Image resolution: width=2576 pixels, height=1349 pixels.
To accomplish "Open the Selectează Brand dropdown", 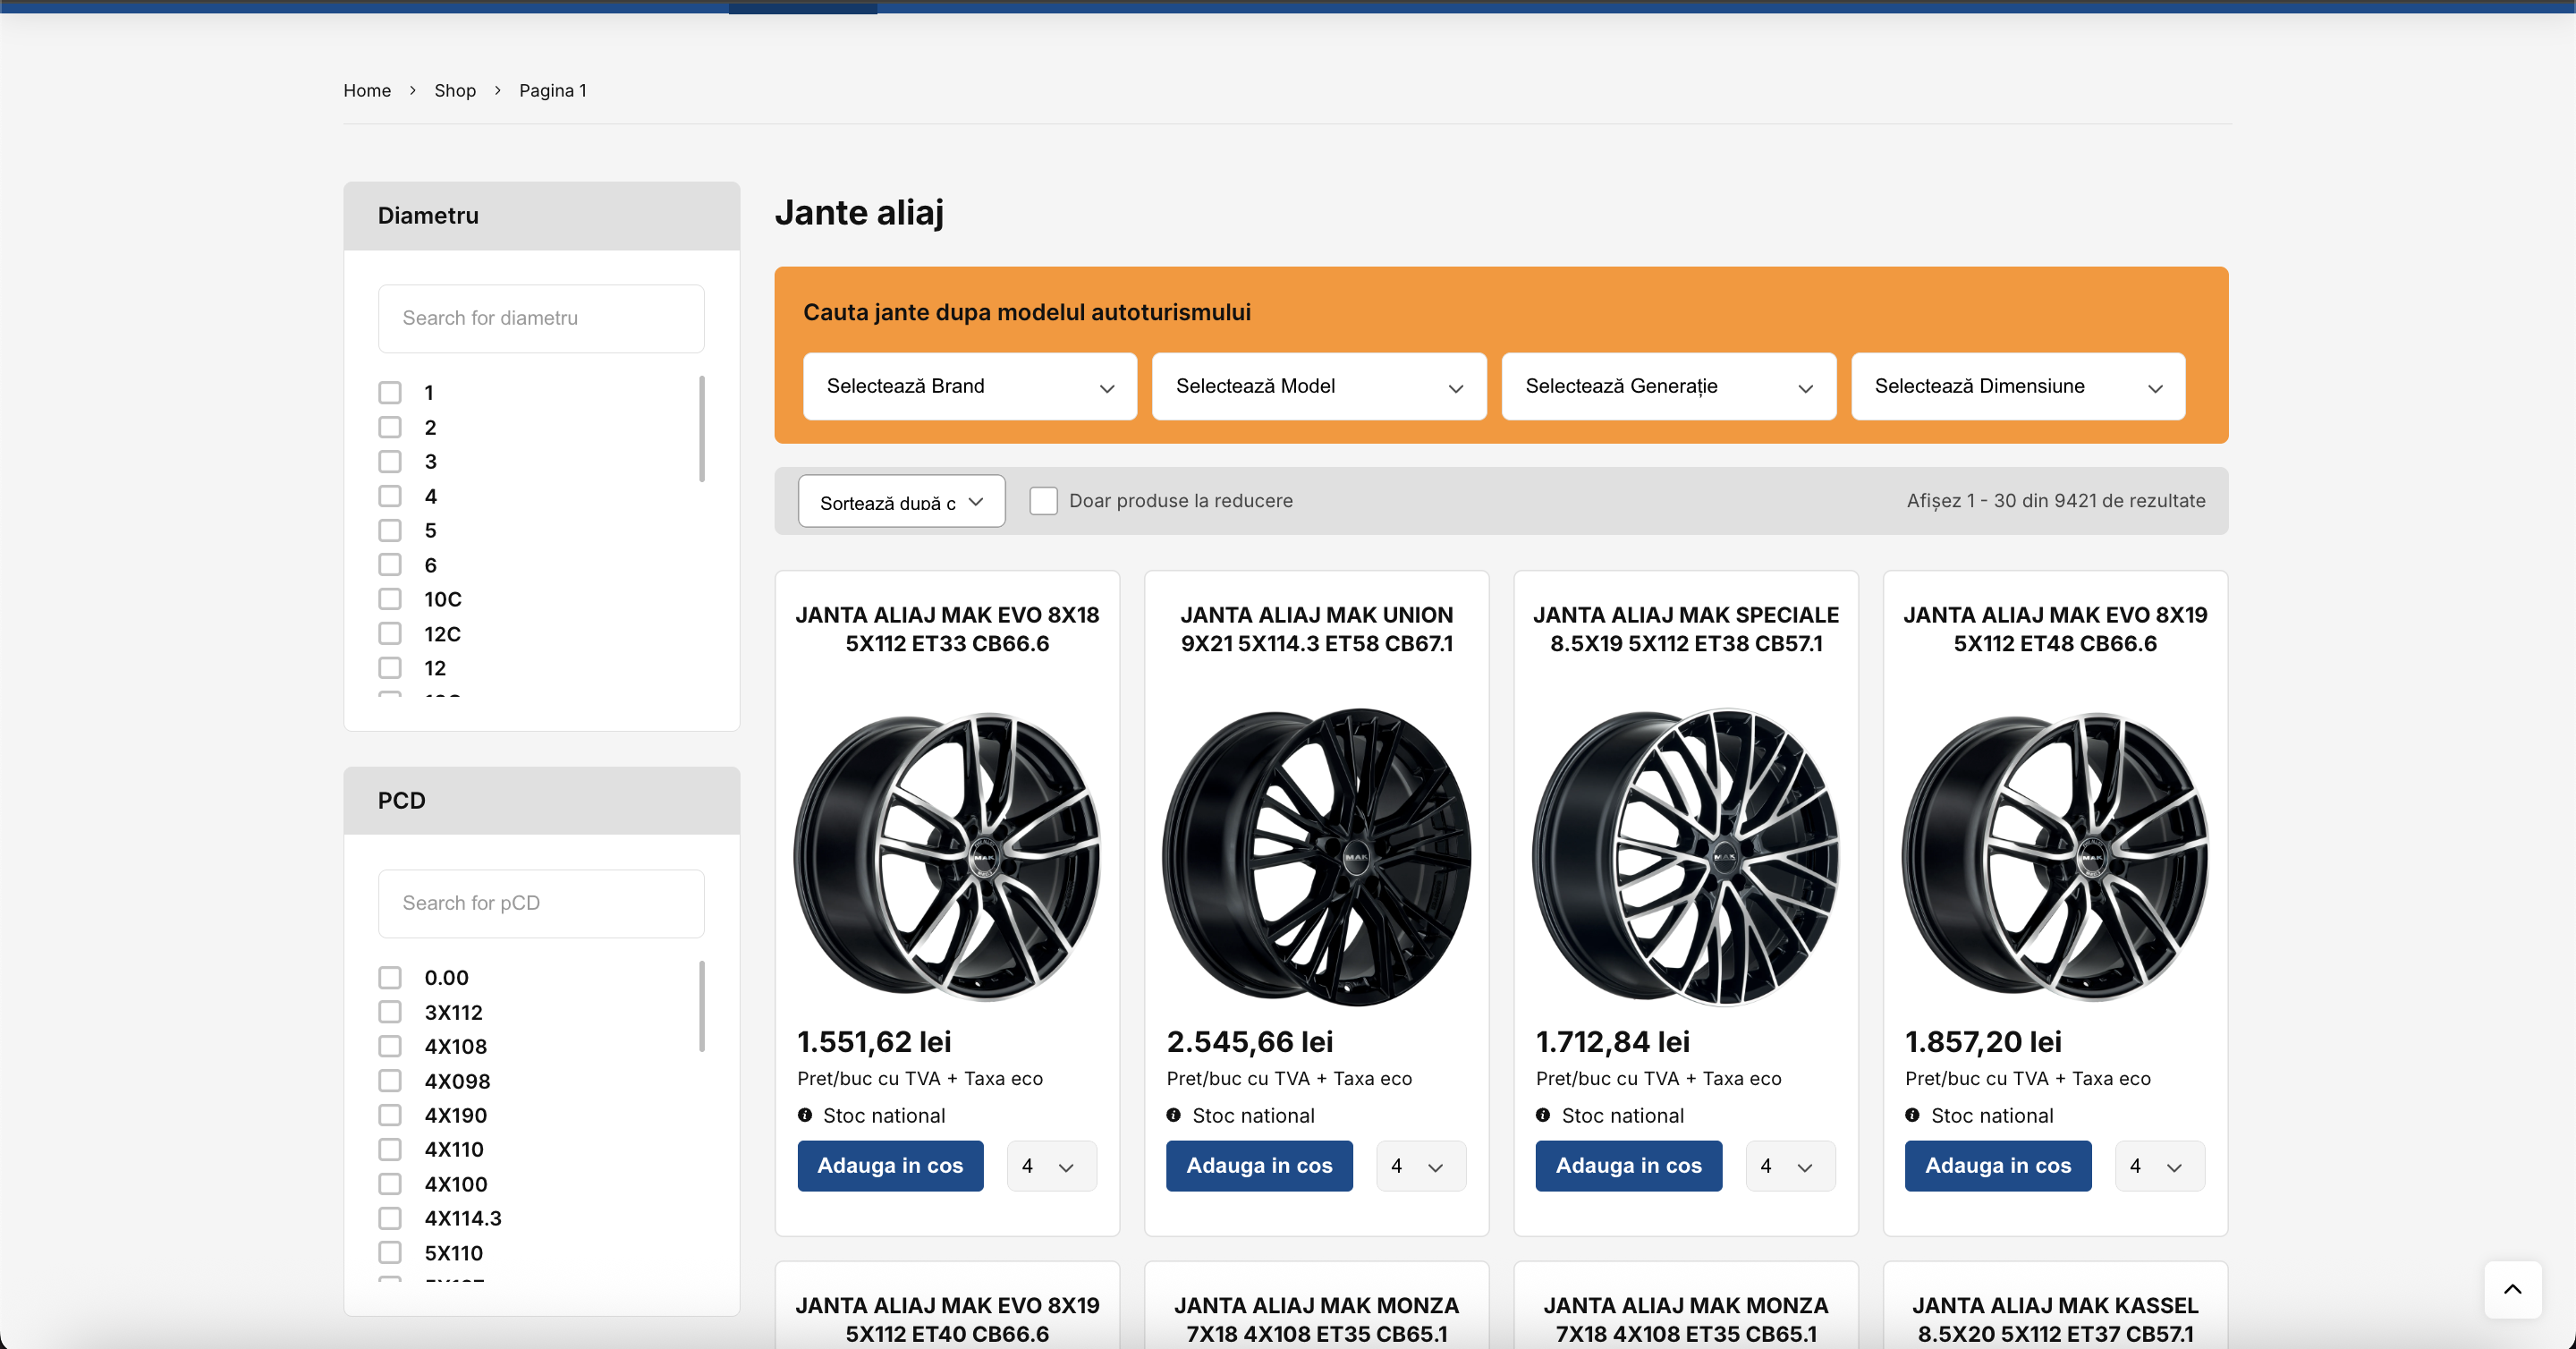I will point(970,386).
